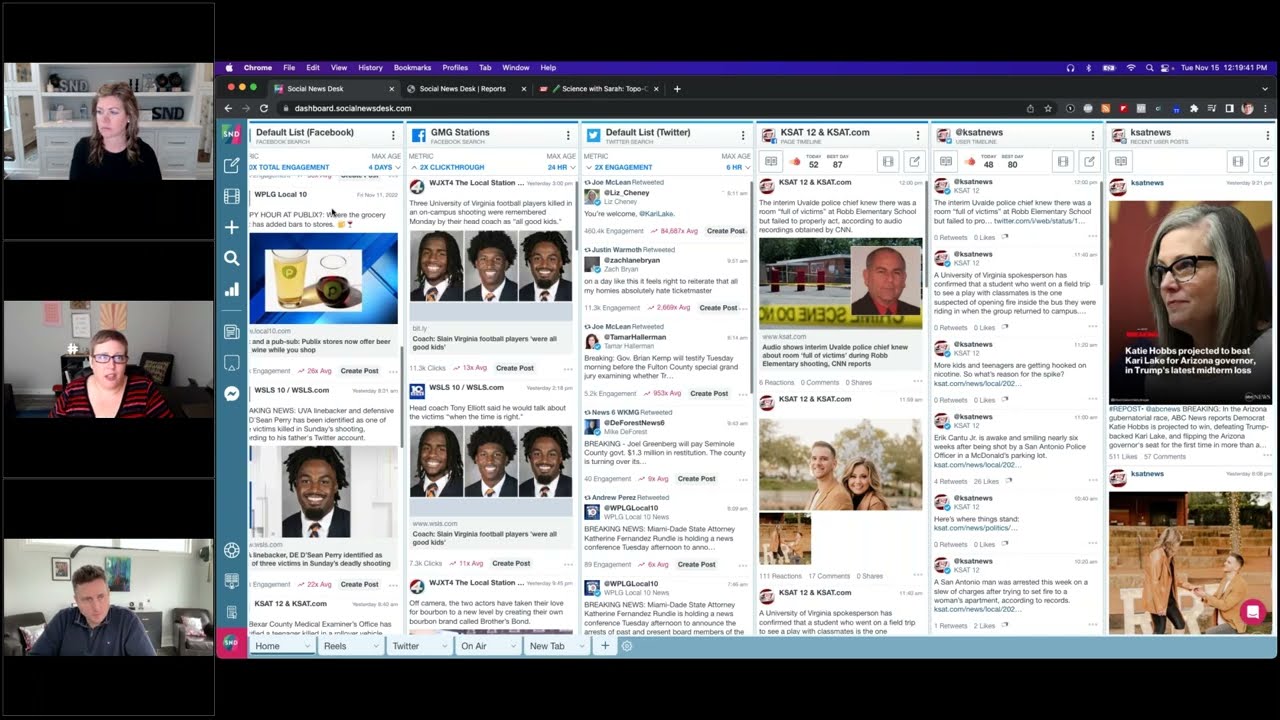Open the 4 DAYS max age dropdown
Screen dimensions: 1280x720
(385, 167)
